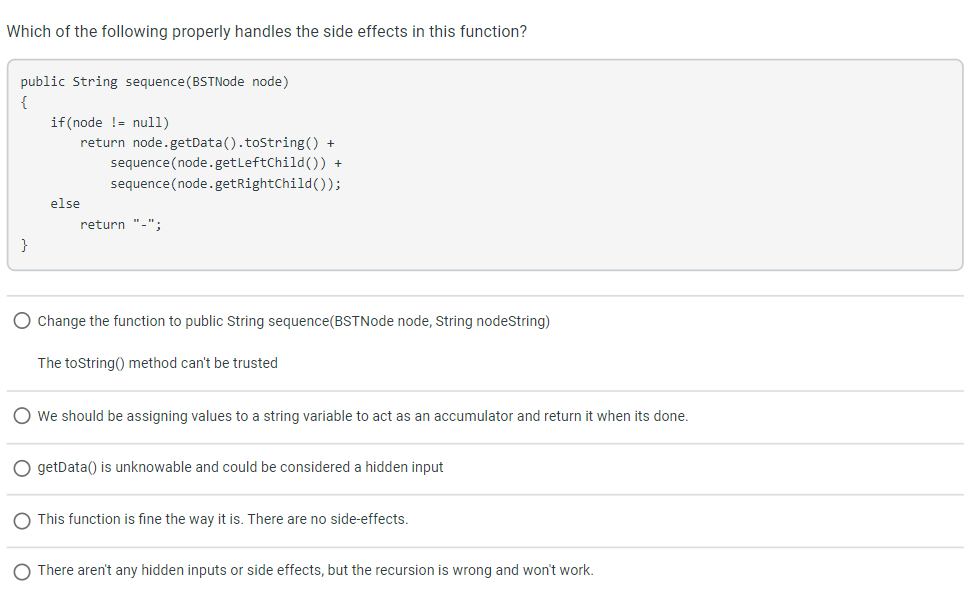This screenshot has height=612, width=975.
Task: Click the answer text 'getData() is unknowable'
Action: tap(239, 467)
